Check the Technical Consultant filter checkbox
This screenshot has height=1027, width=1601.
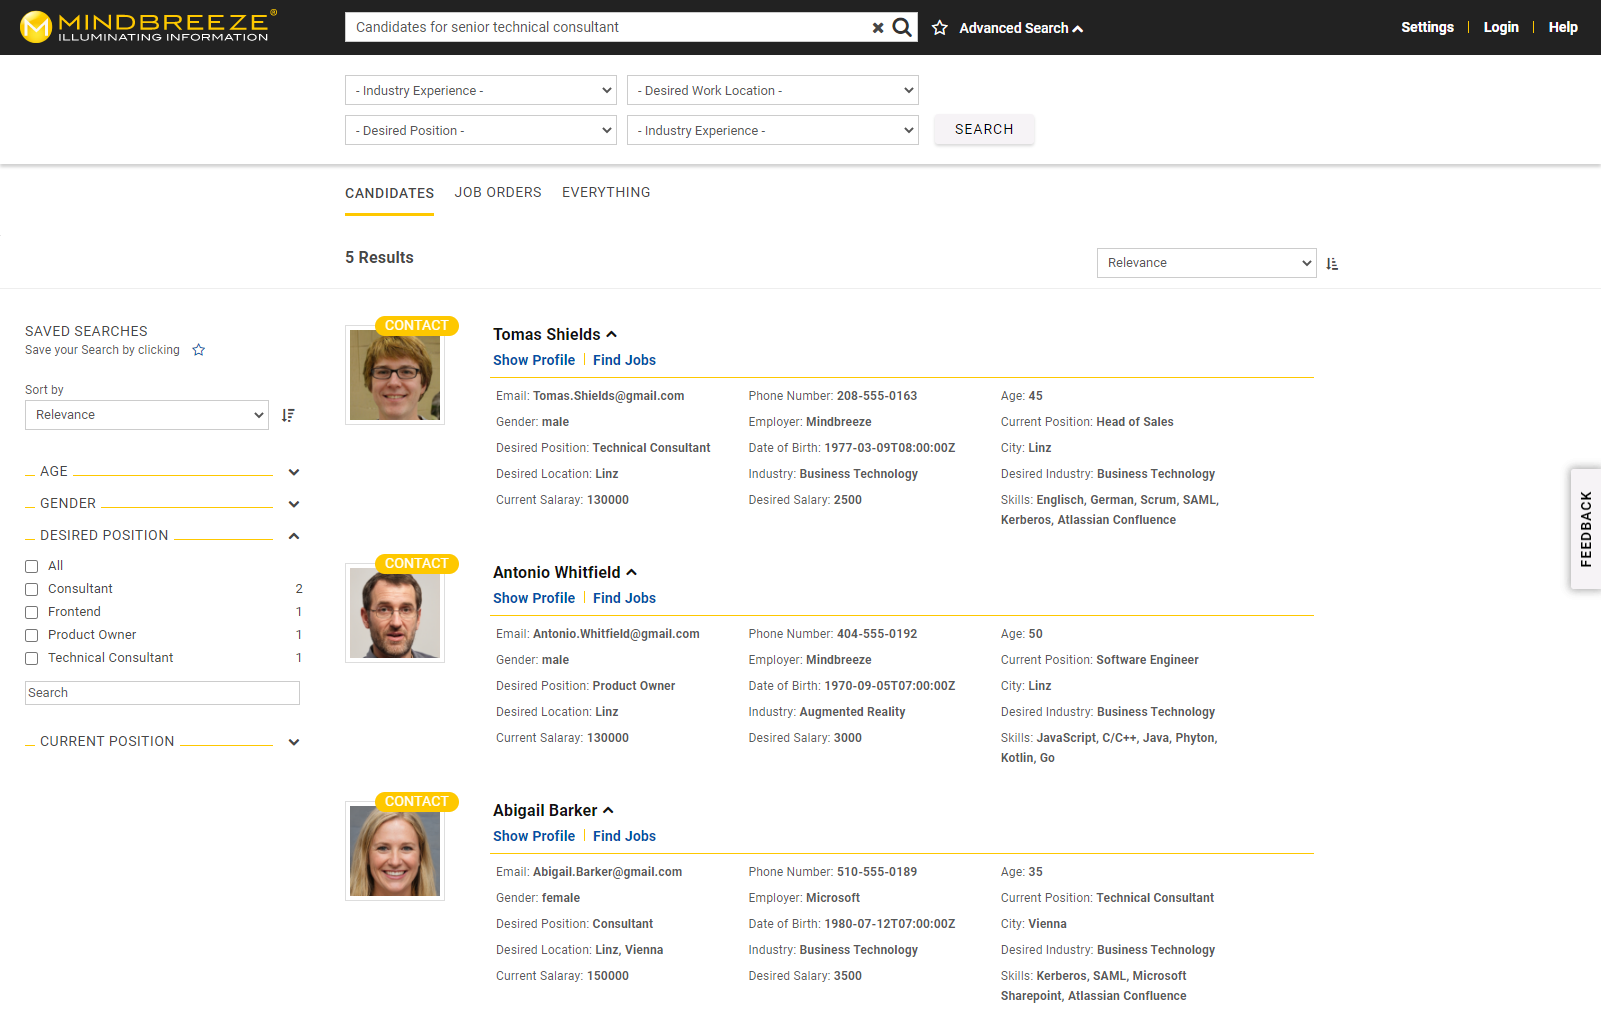point(32,658)
